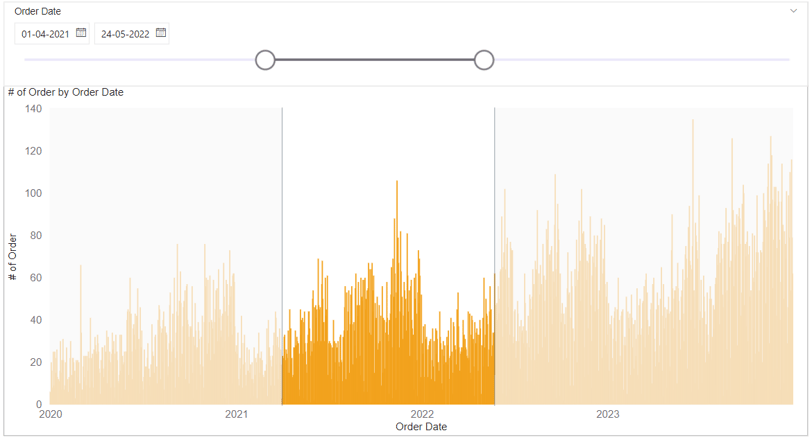Click the y-axis label 120

click(34, 151)
